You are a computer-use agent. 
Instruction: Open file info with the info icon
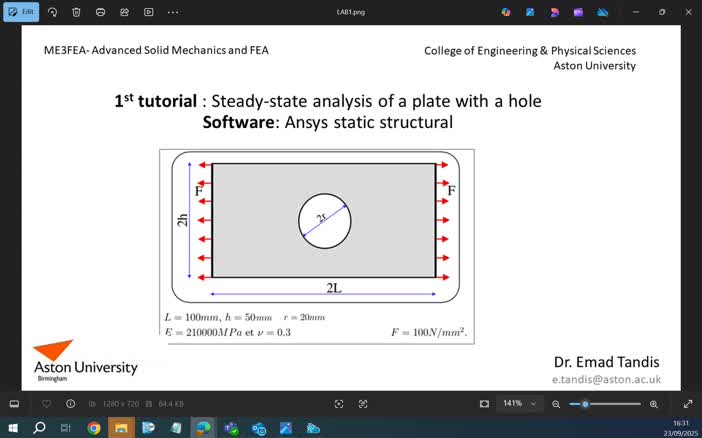pos(70,404)
